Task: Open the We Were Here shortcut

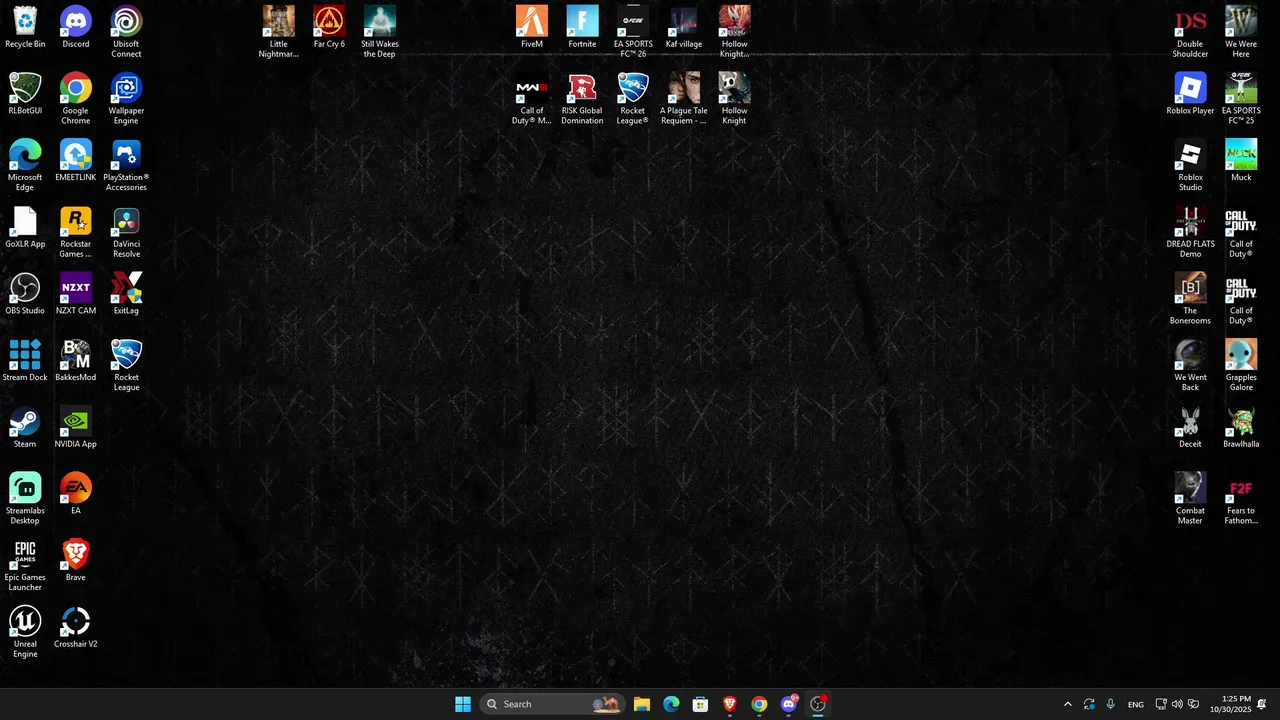Action: click(x=1241, y=33)
